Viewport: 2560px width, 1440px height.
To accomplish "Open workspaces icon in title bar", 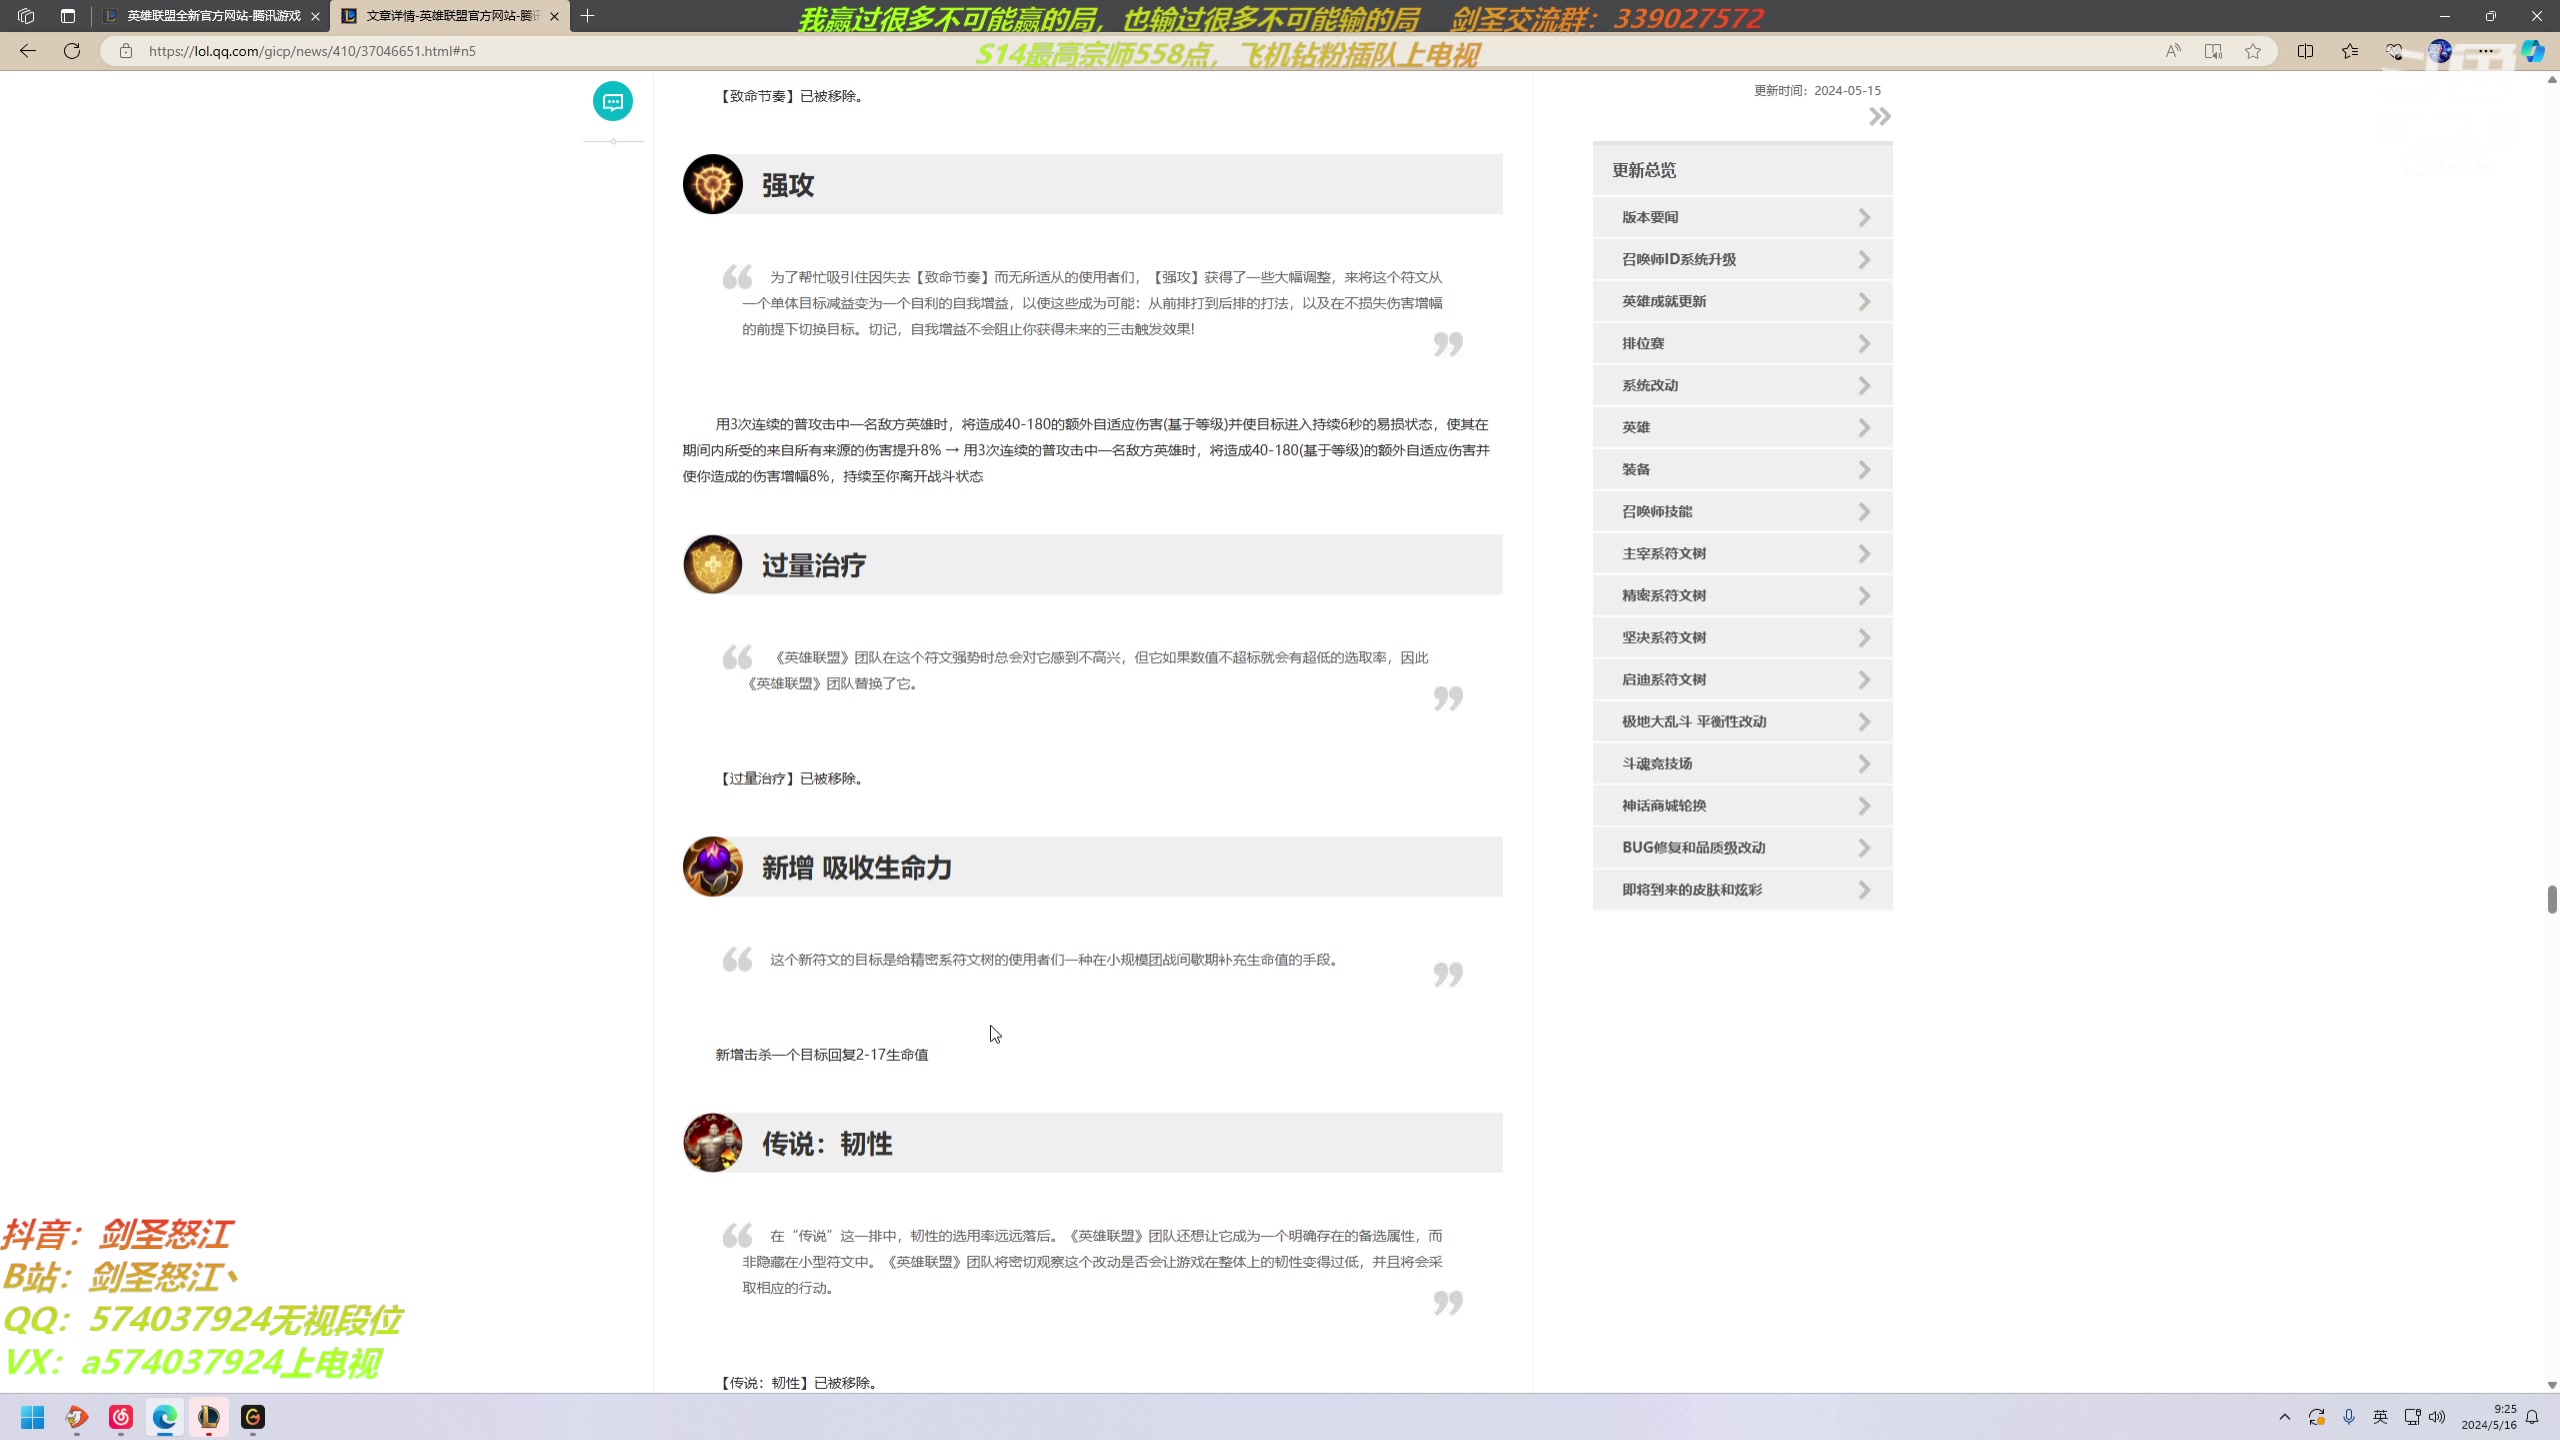I will (x=27, y=16).
